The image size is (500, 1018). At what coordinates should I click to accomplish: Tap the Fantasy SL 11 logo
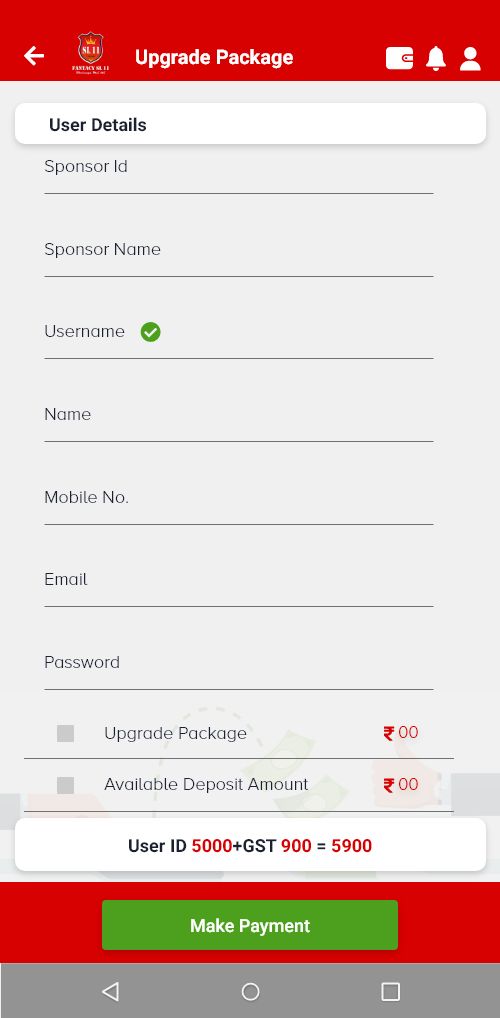(x=90, y=54)
